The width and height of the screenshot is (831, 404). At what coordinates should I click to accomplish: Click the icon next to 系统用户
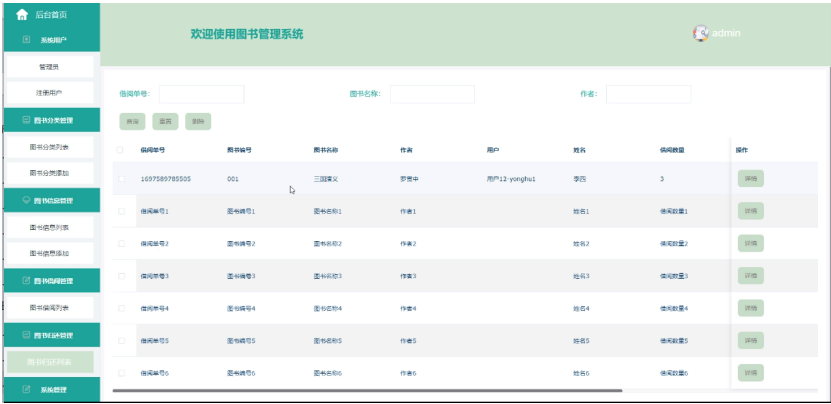pyautogui.click(x=26, y=40)
